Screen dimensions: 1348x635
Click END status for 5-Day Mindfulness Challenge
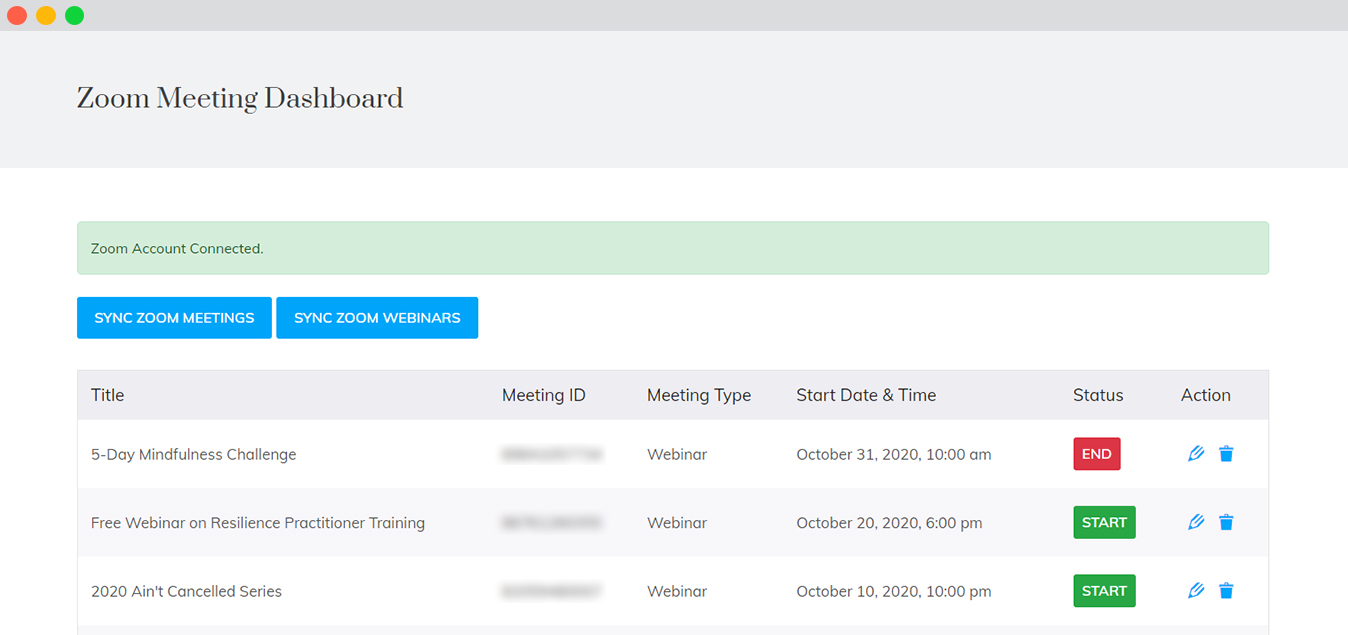[x=1097, y=454]
